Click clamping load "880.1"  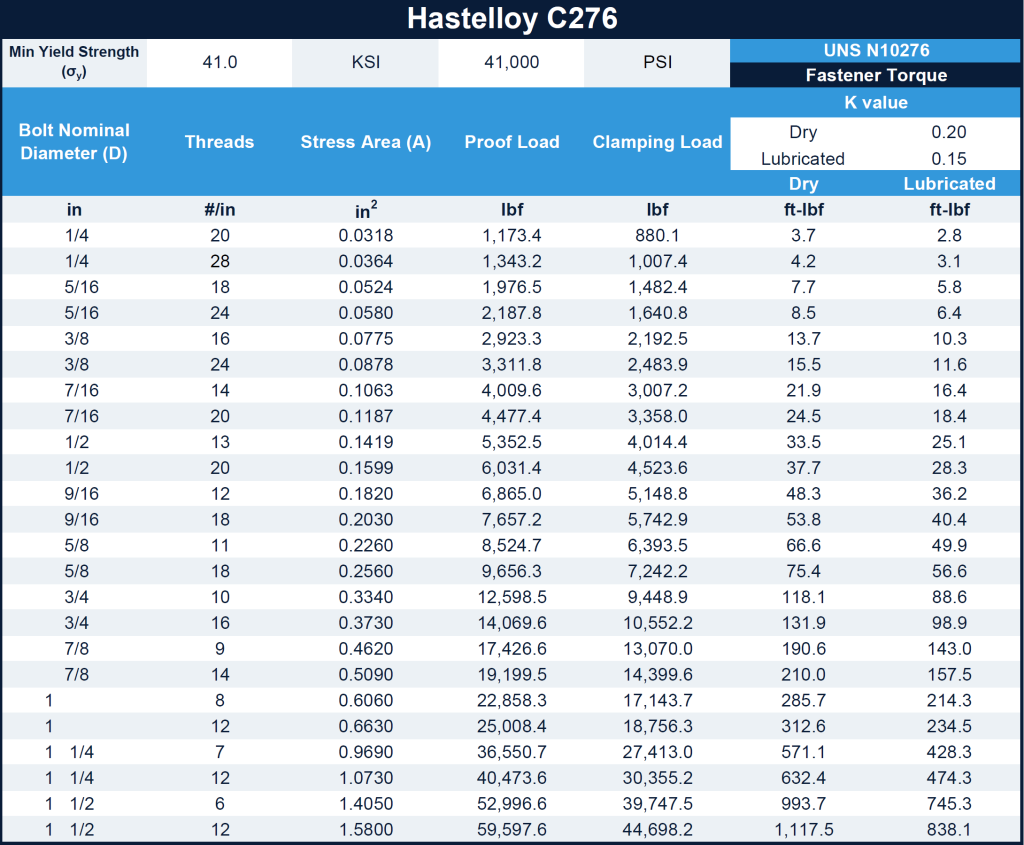click(658, 236)
